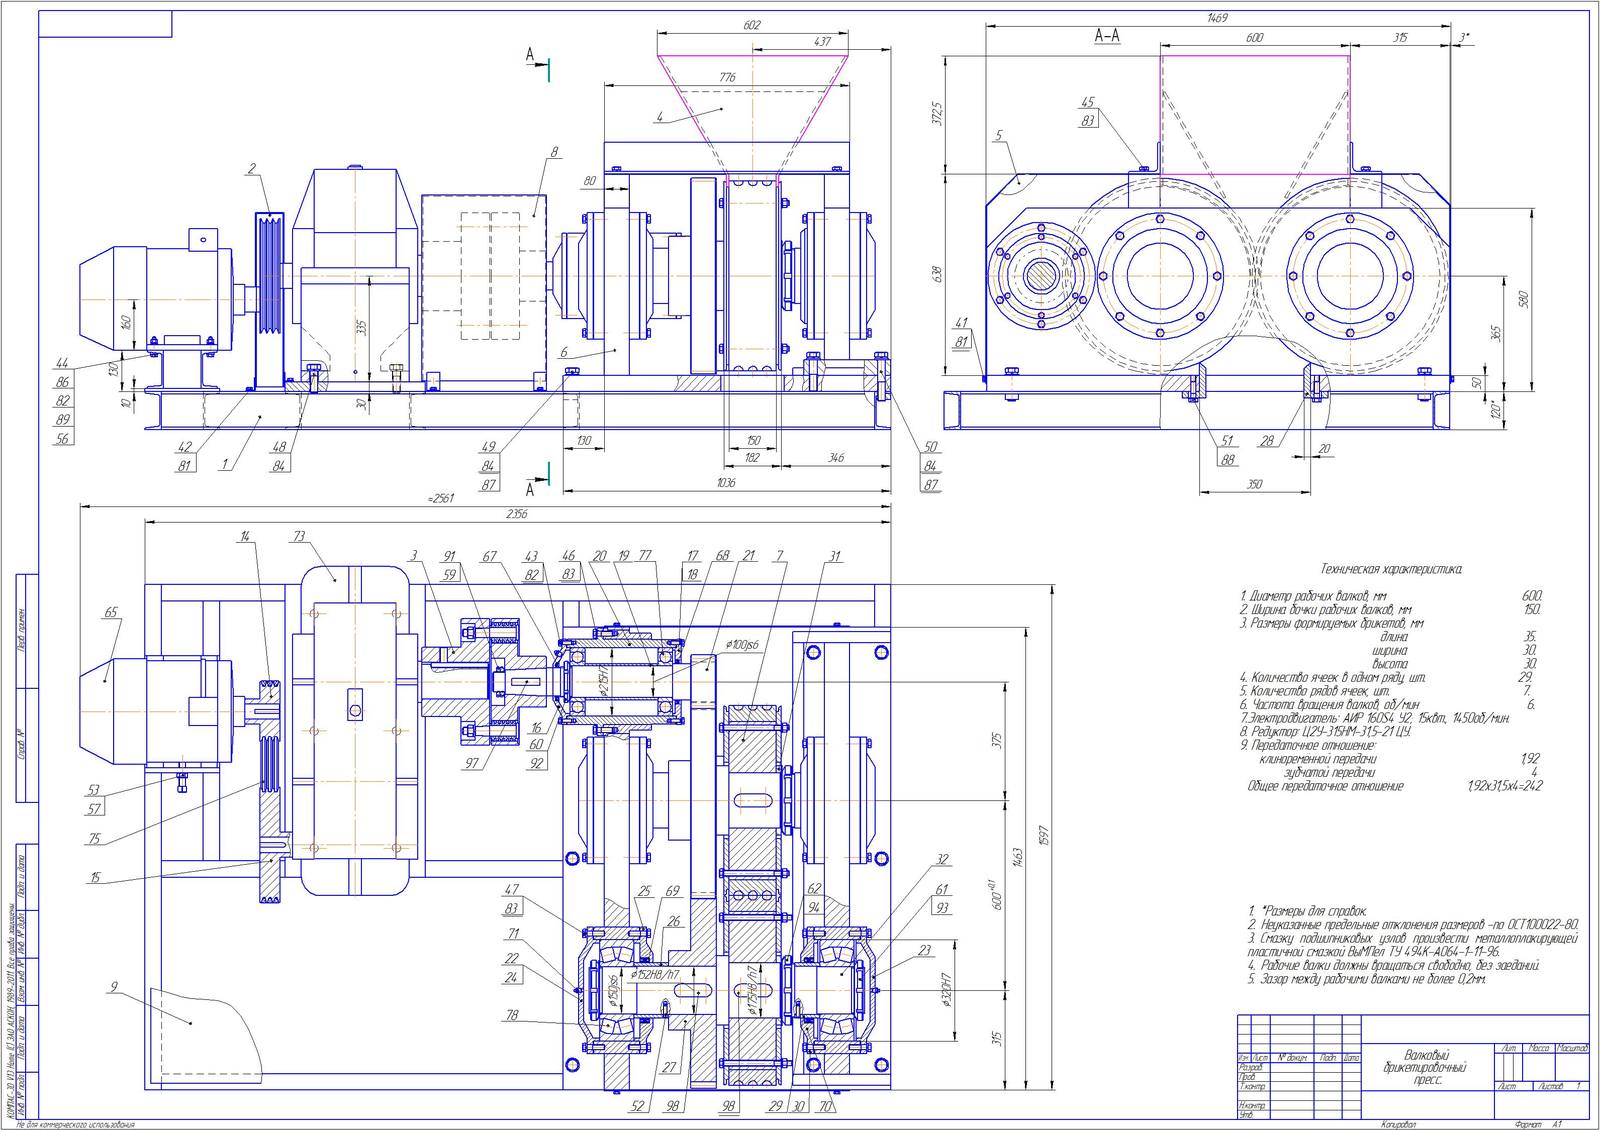The width and height of the screenshot is (1600, 1130).
Task: Click the title 'Валковый брикетировочный пресс'
Action: 1427,1067
